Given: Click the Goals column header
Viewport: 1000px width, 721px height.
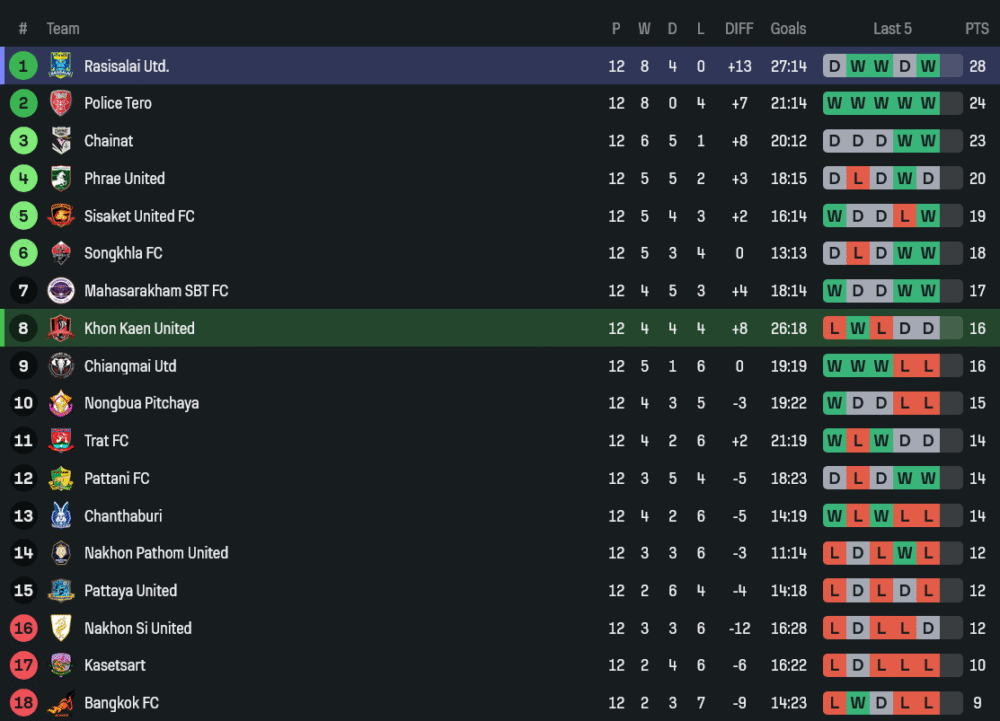Looking at the screenshot, I should (788, 29).
